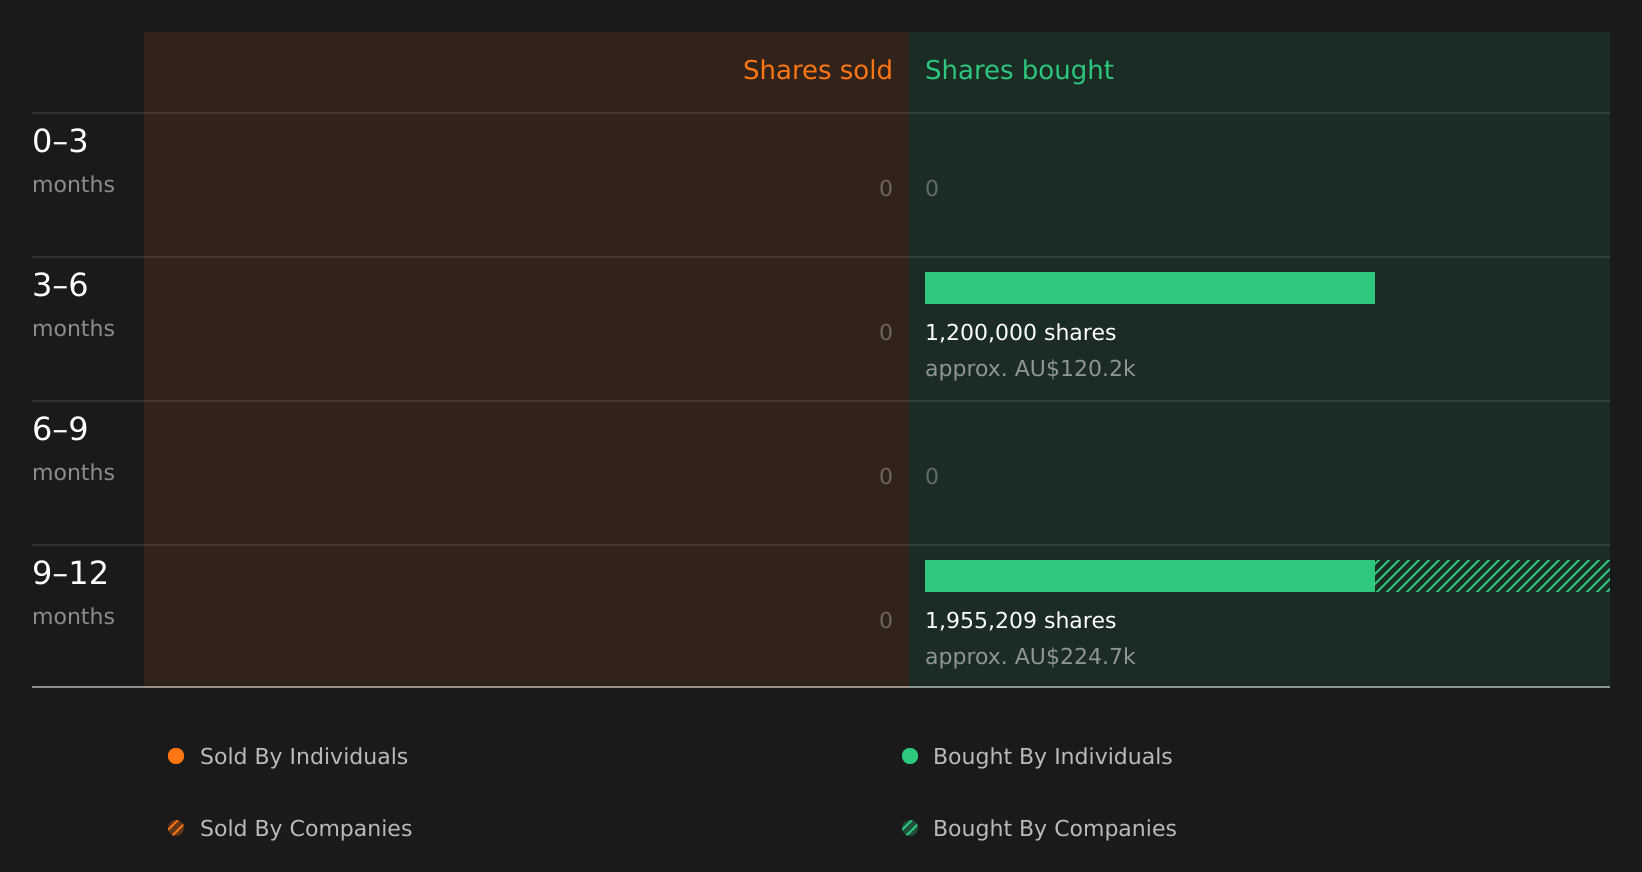Image resolution: width=1642 pixels, height=872 pixels.
Task: Select the 1,955,209 shares value
Action: coord(1020,621)
